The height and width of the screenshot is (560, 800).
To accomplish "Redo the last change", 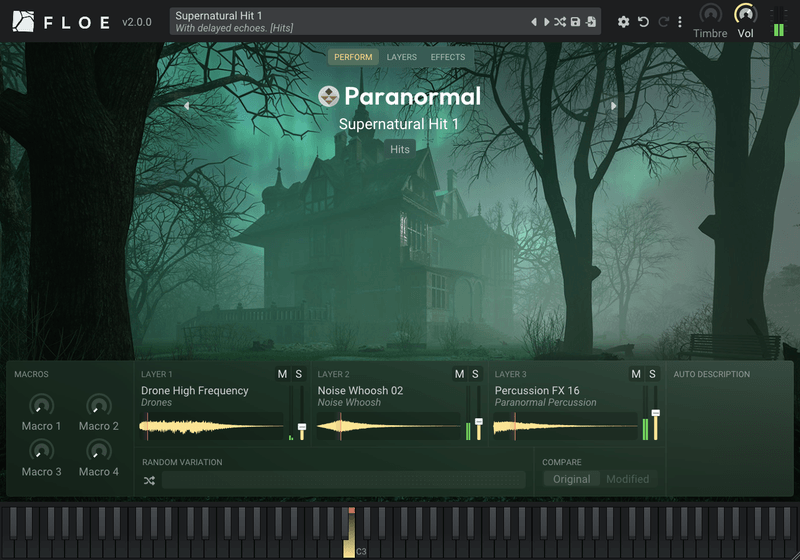I will pos(663,22).
